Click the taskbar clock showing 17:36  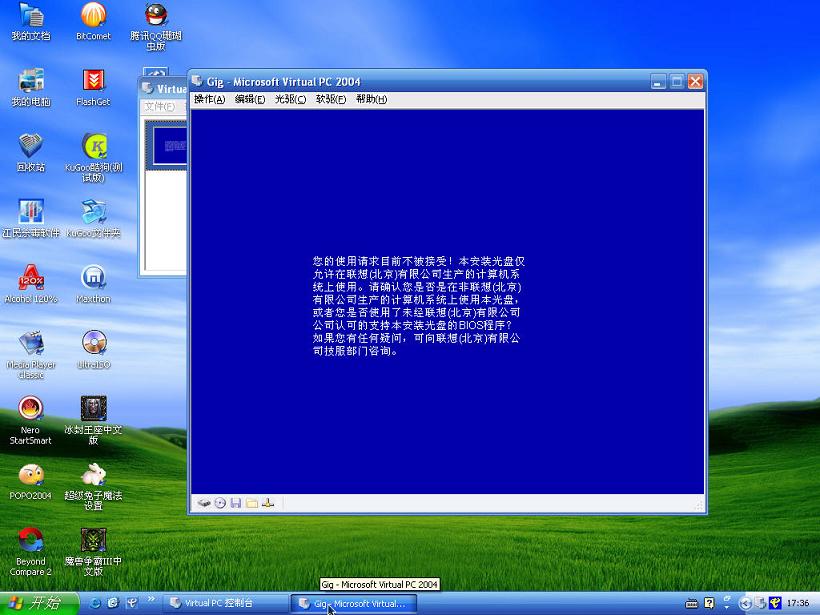(798, 603)
